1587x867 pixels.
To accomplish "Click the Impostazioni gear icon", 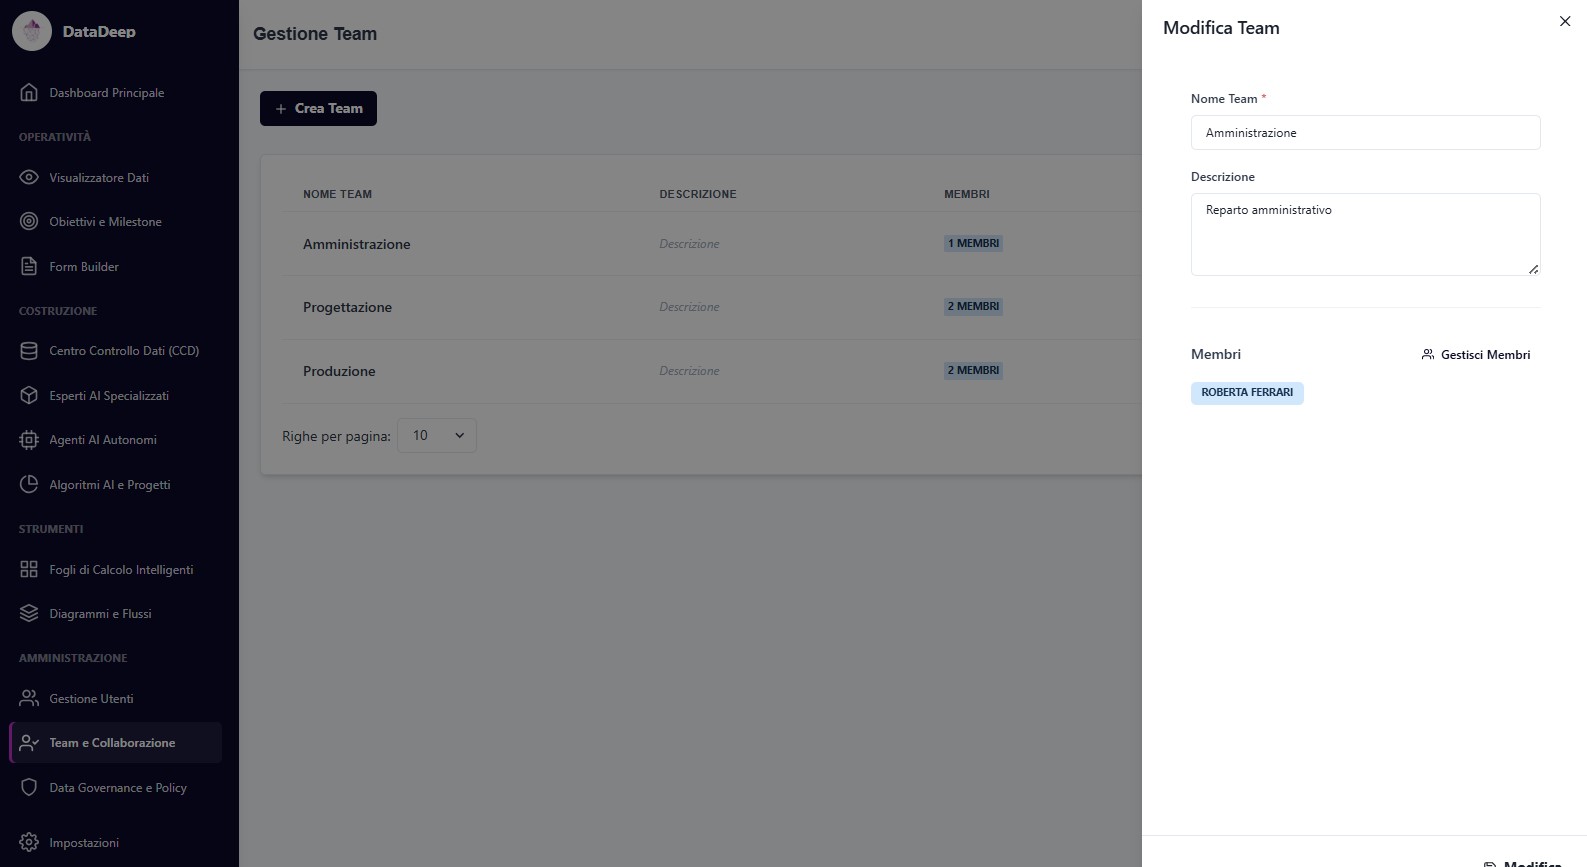I will pyautogui.click(x=29, y=843).
